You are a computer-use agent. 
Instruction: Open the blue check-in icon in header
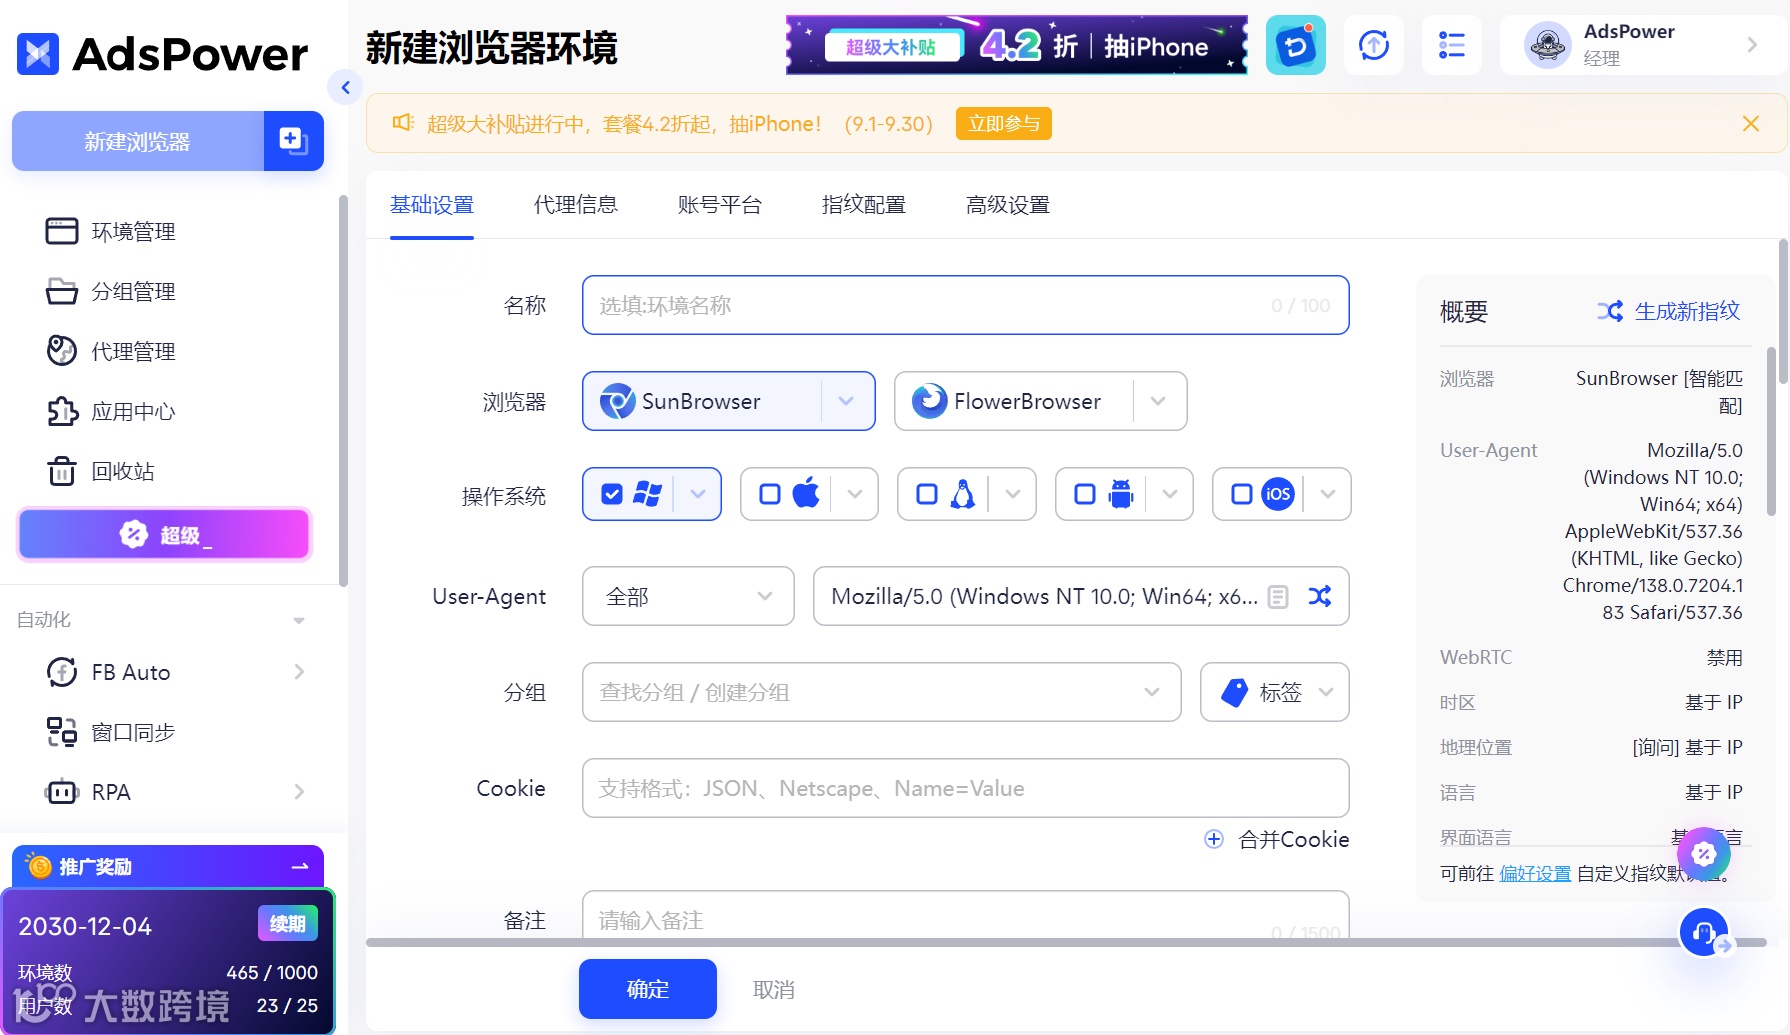[1295, 45]
